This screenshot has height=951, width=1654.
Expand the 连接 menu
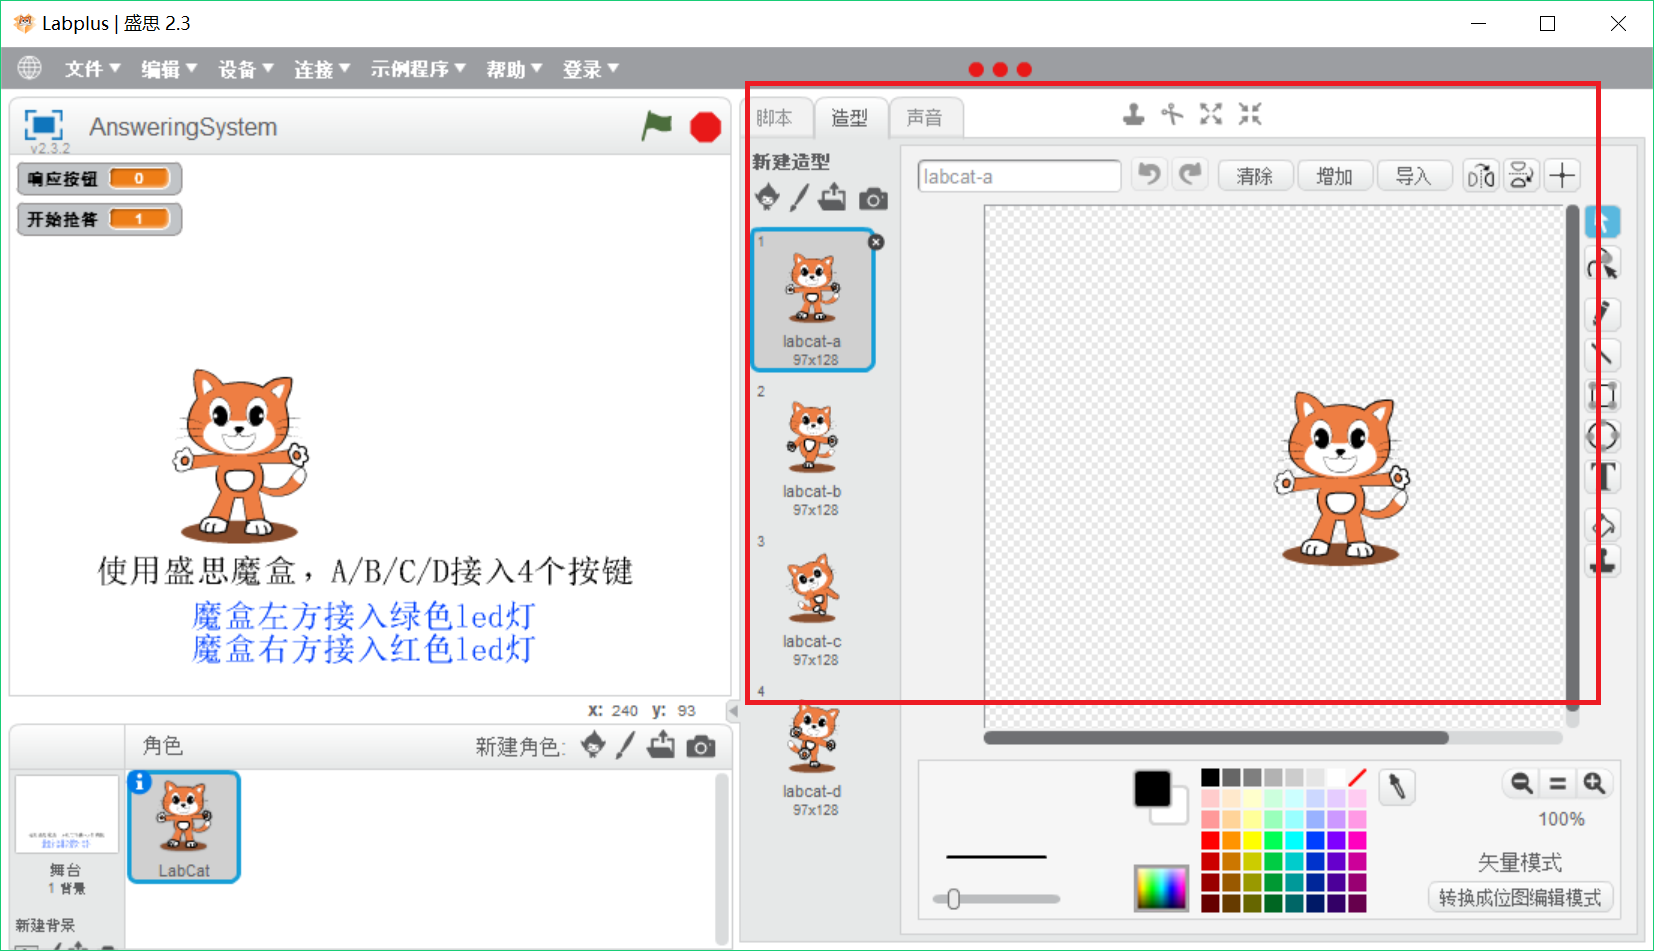click(321, 69)
